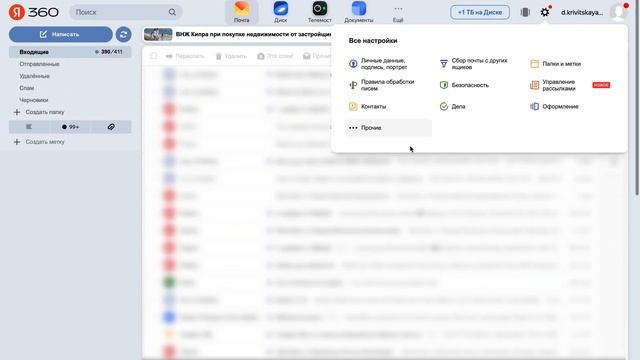Click the search magnifier icon

tap(172, 12)
